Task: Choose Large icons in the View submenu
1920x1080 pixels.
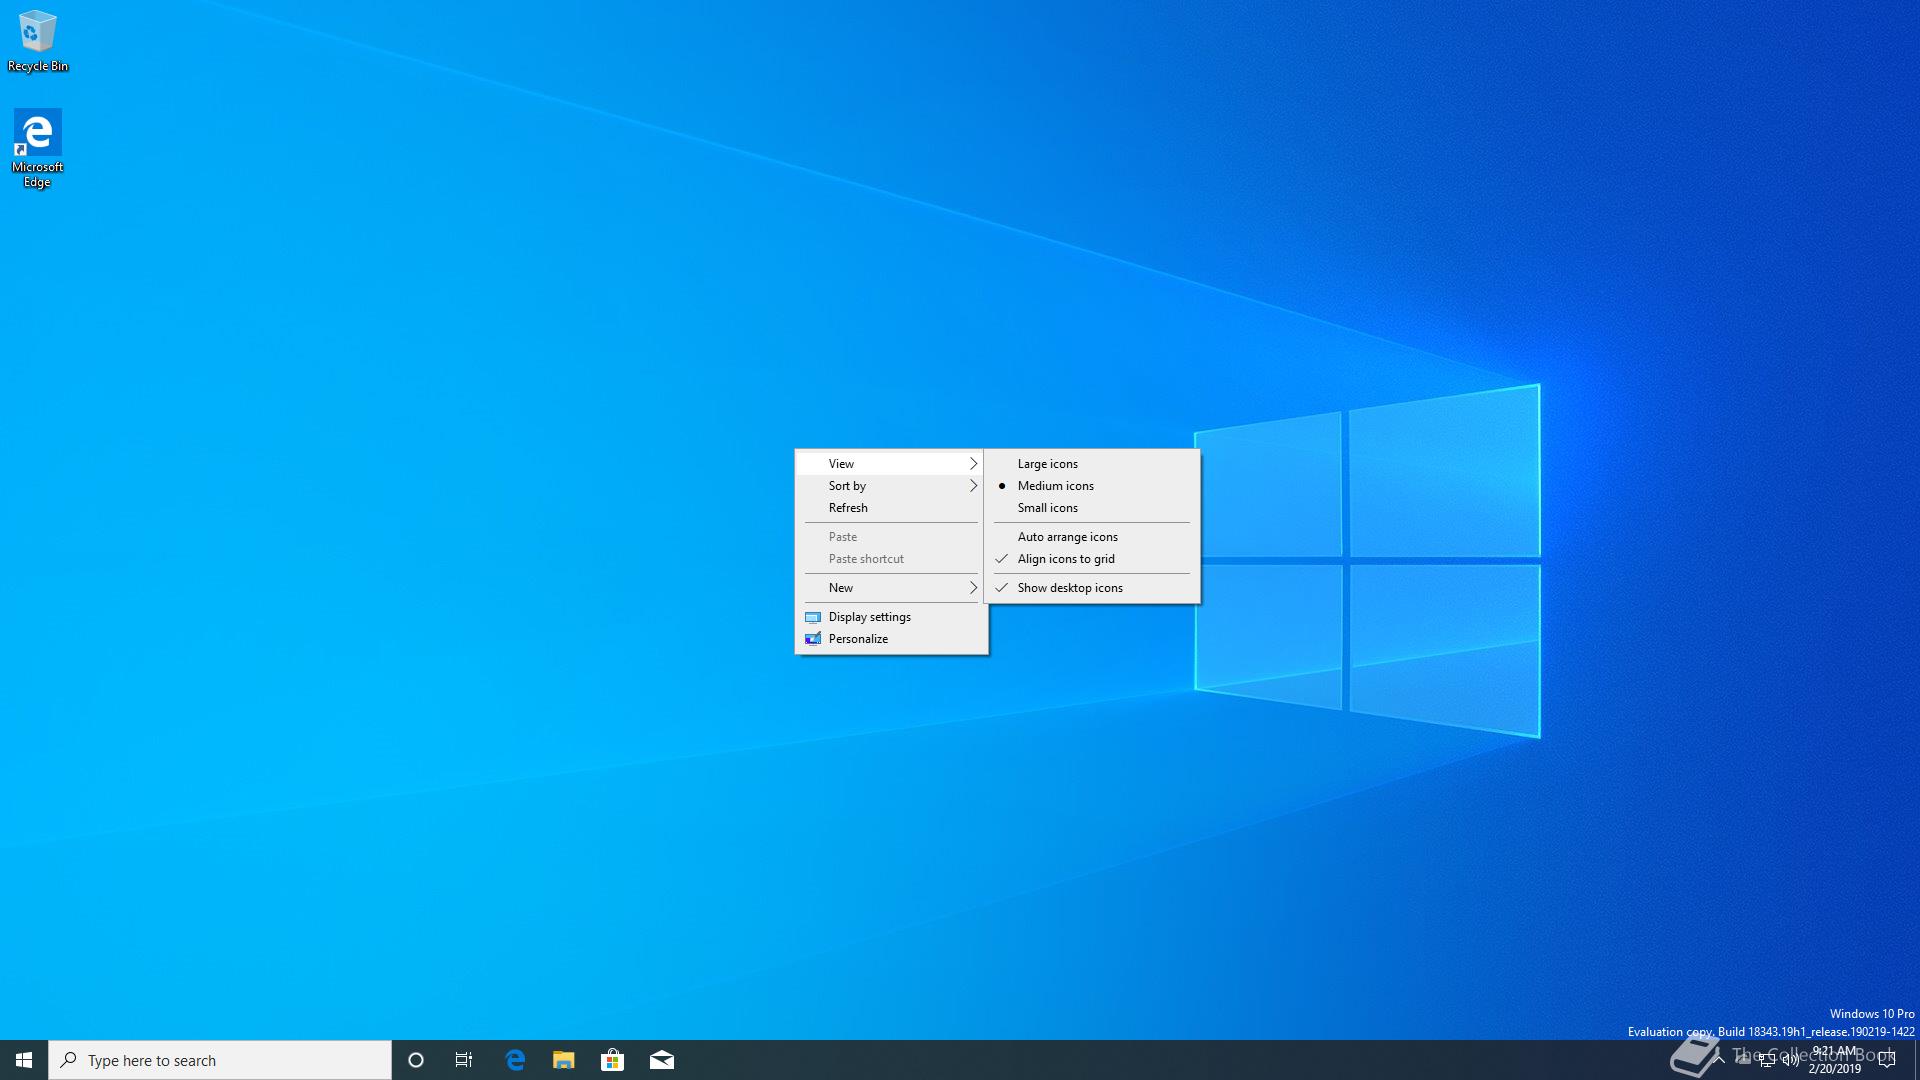Action: tap(1047, 464)
